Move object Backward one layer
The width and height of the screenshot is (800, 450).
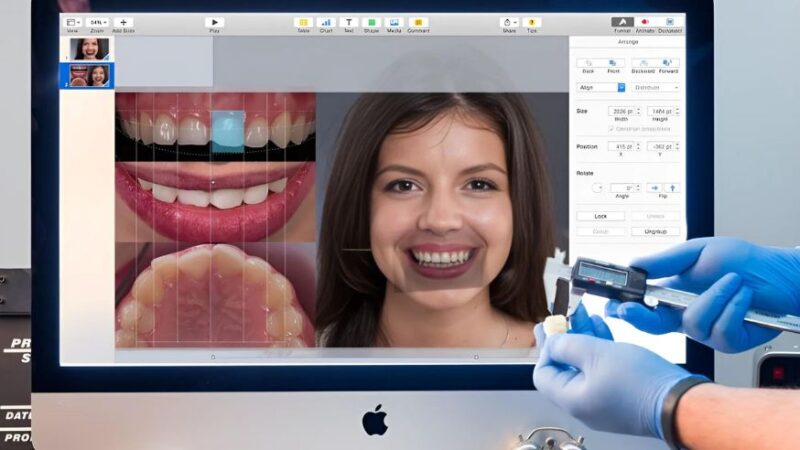click(643, 63)
